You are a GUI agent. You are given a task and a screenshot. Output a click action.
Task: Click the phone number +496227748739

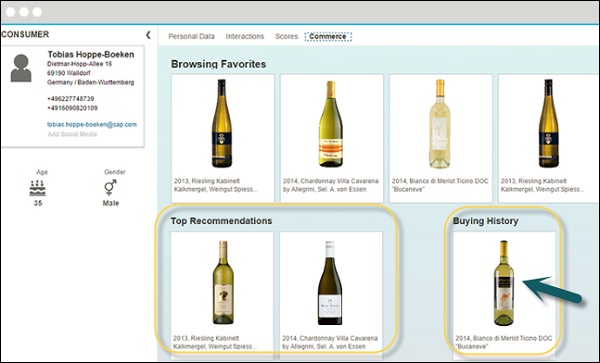coord(71,99)
